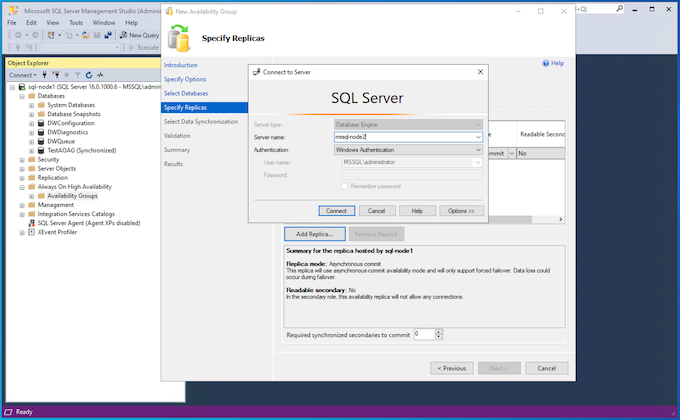Select 'TestAOAG (Synchronized)' in the tree
680x420 pixels.
coord(82,151)
